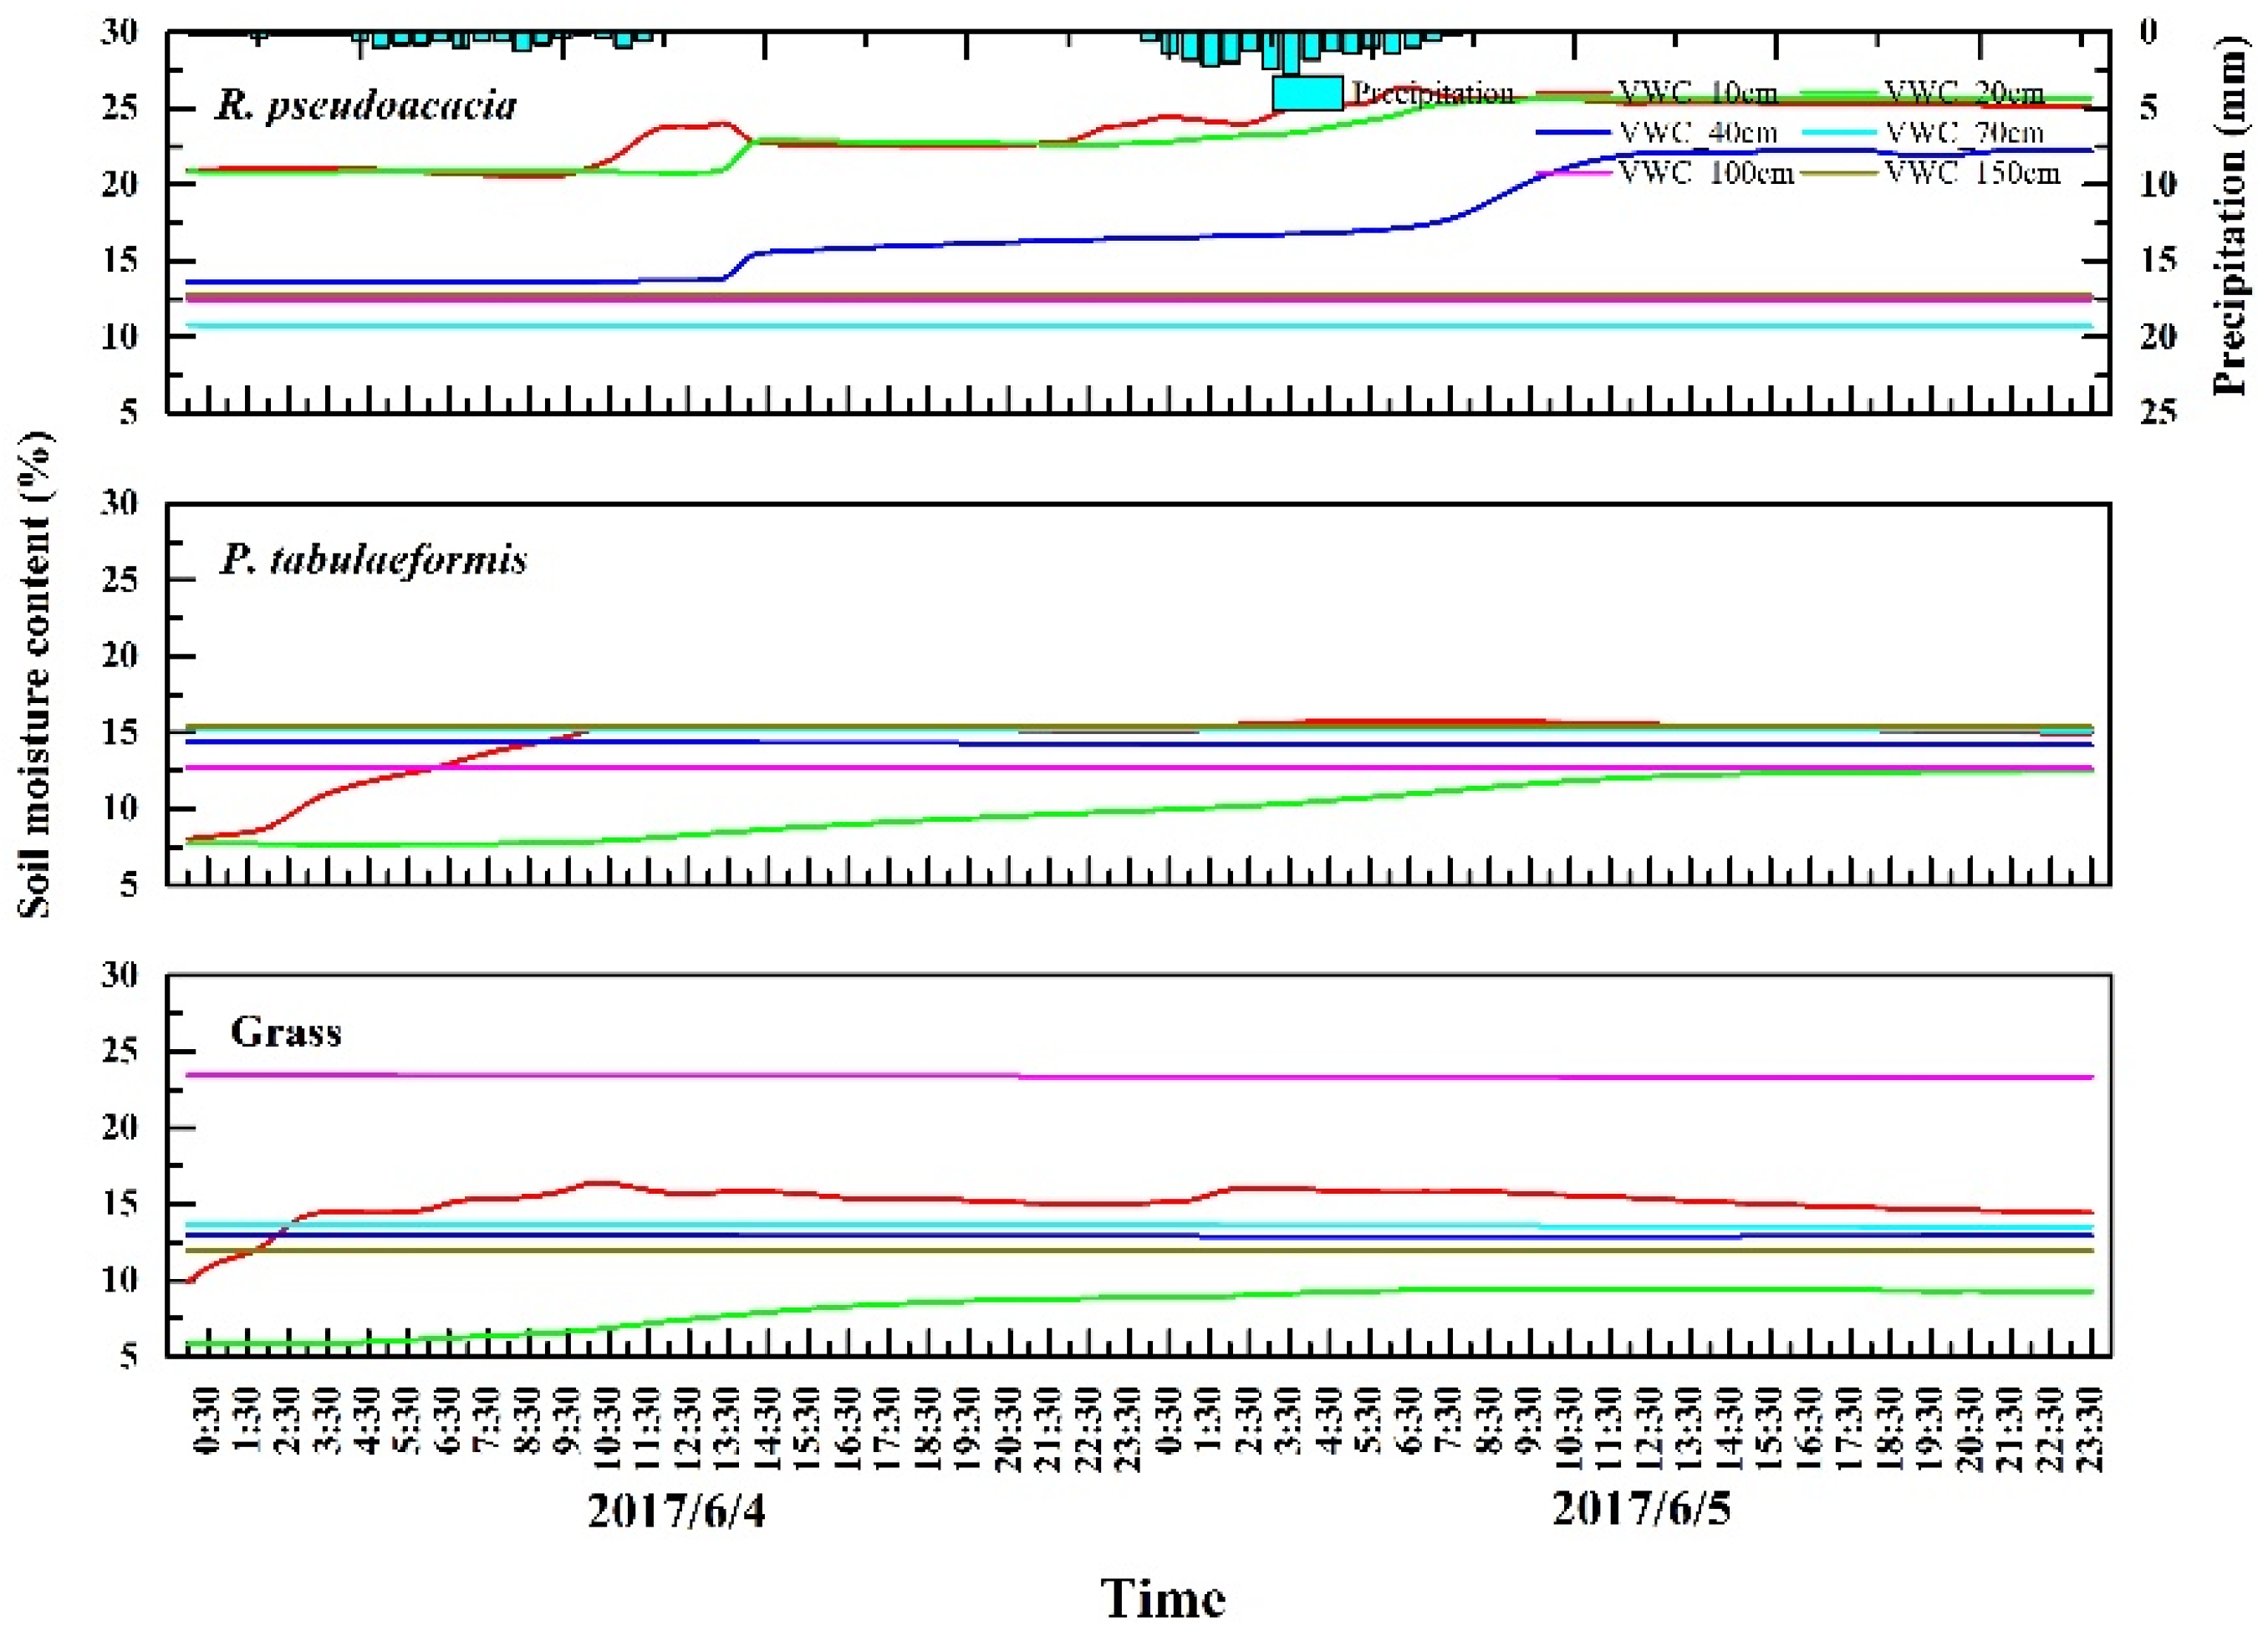2268x1636 pixels.
Task: Click the Grass panel title
Action: [286, 1031]
